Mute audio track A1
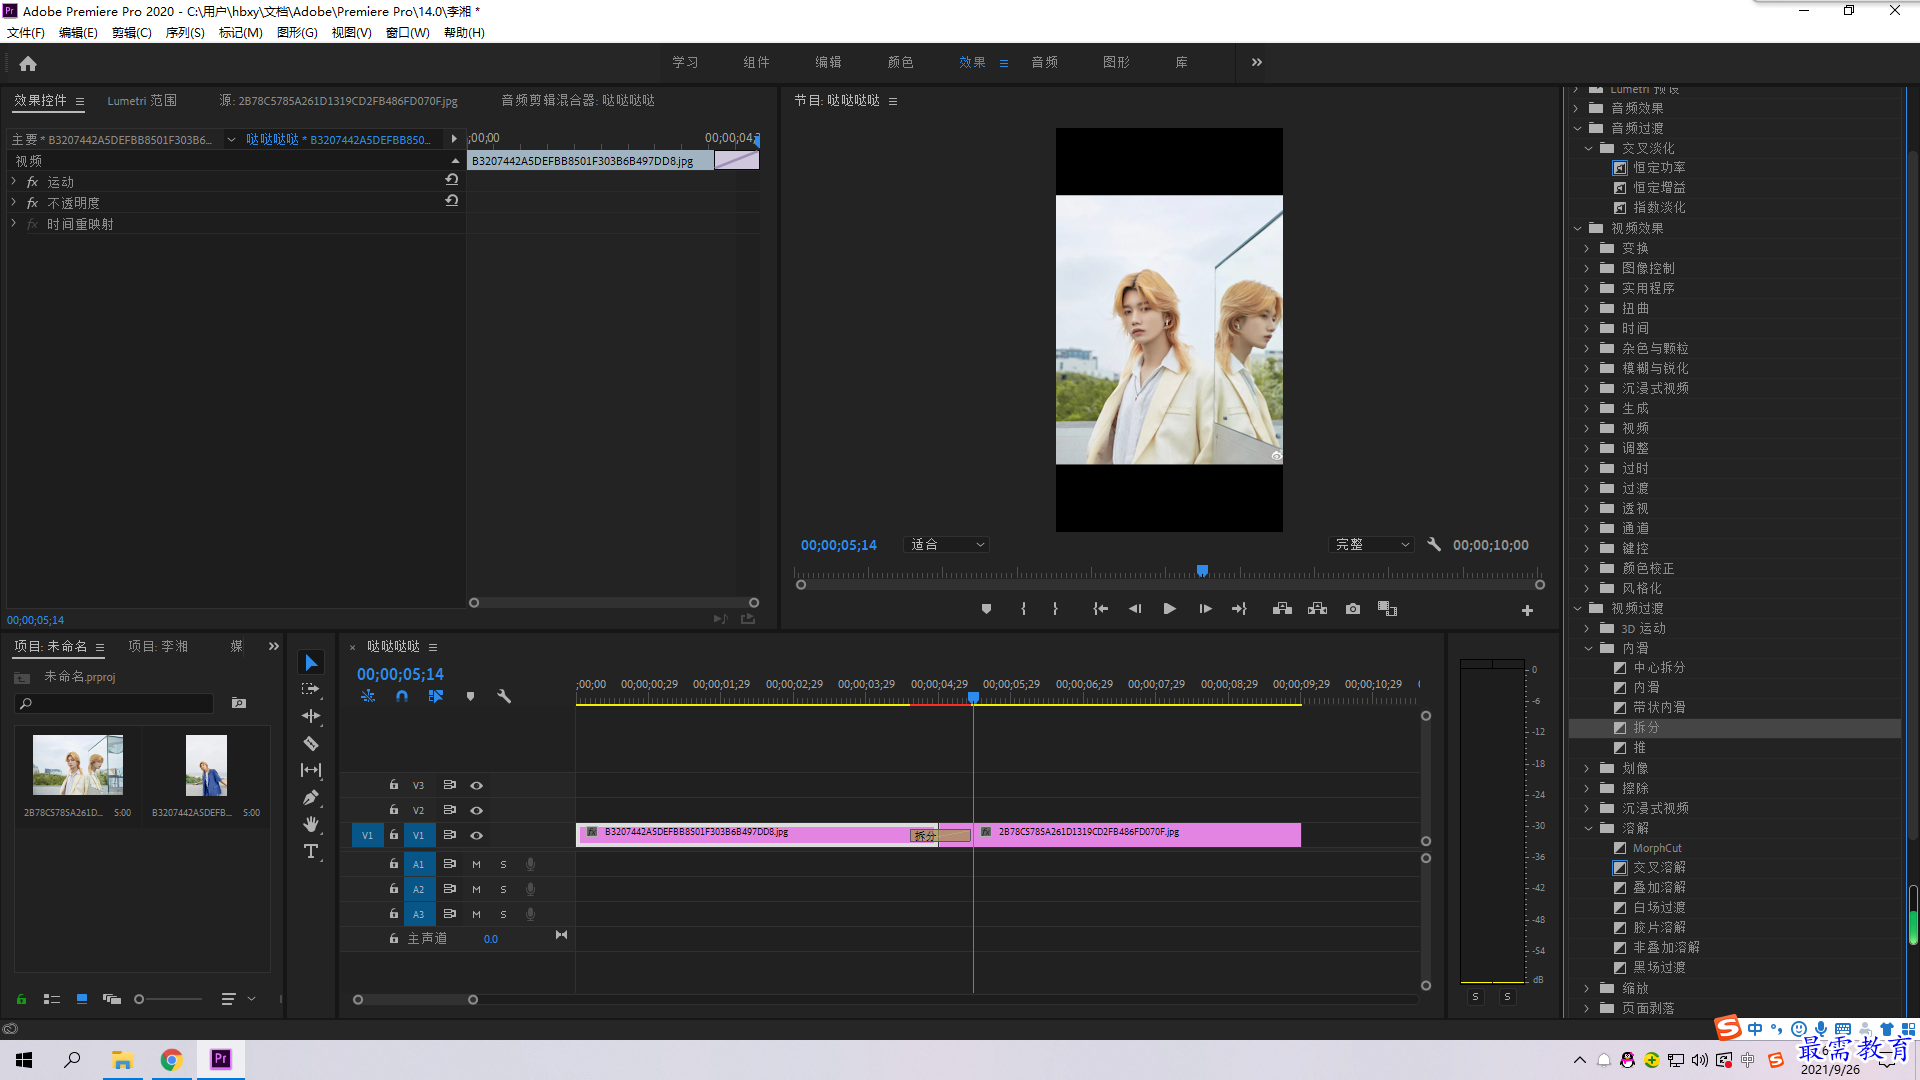The height and width of the screenshot is (1080, 1920). (x=476, y=865)
